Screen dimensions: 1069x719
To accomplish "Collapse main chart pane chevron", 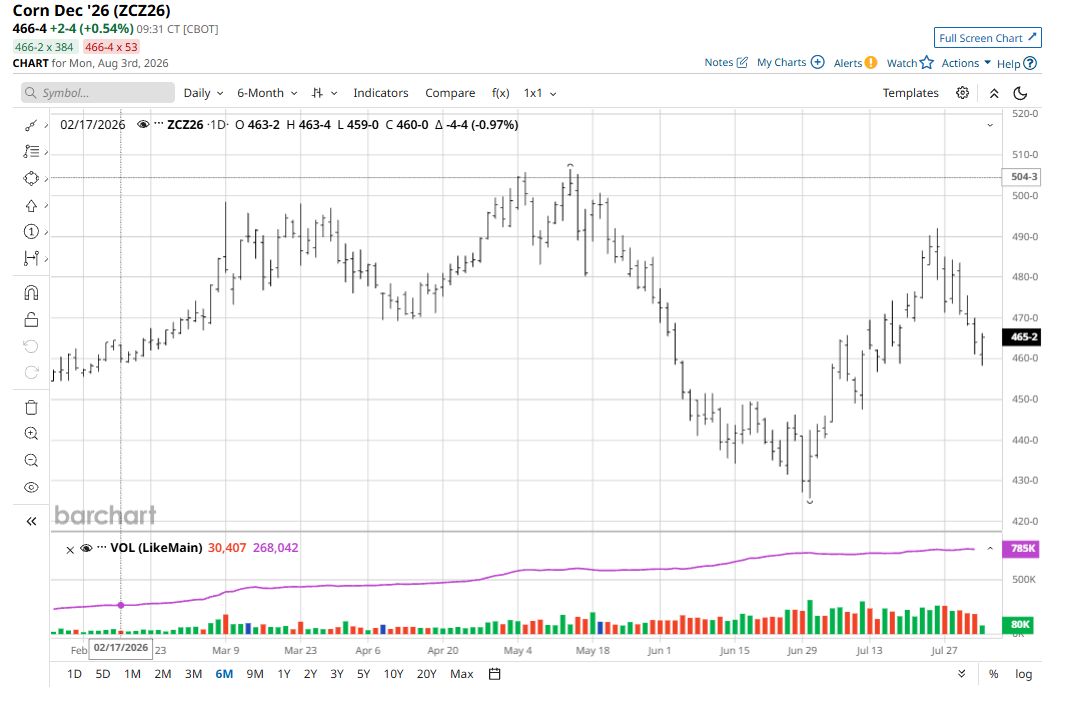I will tap(990, 125).
